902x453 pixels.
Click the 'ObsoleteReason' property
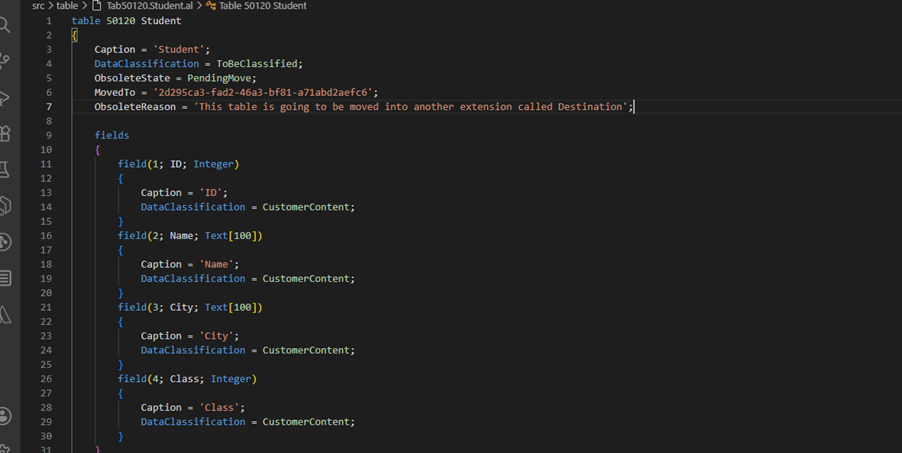(135, 106)
